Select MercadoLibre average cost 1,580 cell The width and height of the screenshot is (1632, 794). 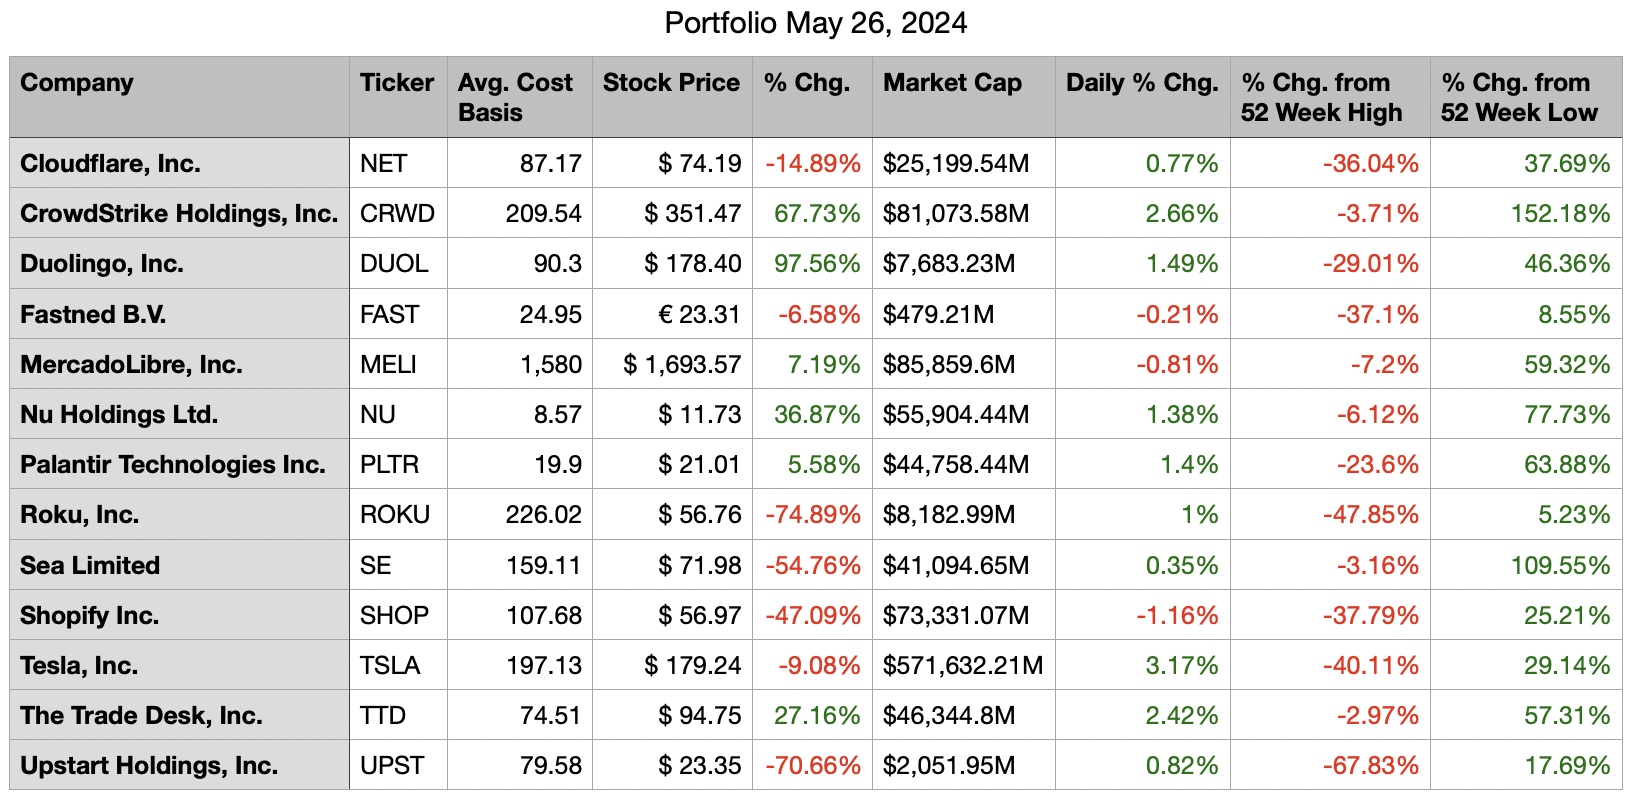[x=550, y=365]
